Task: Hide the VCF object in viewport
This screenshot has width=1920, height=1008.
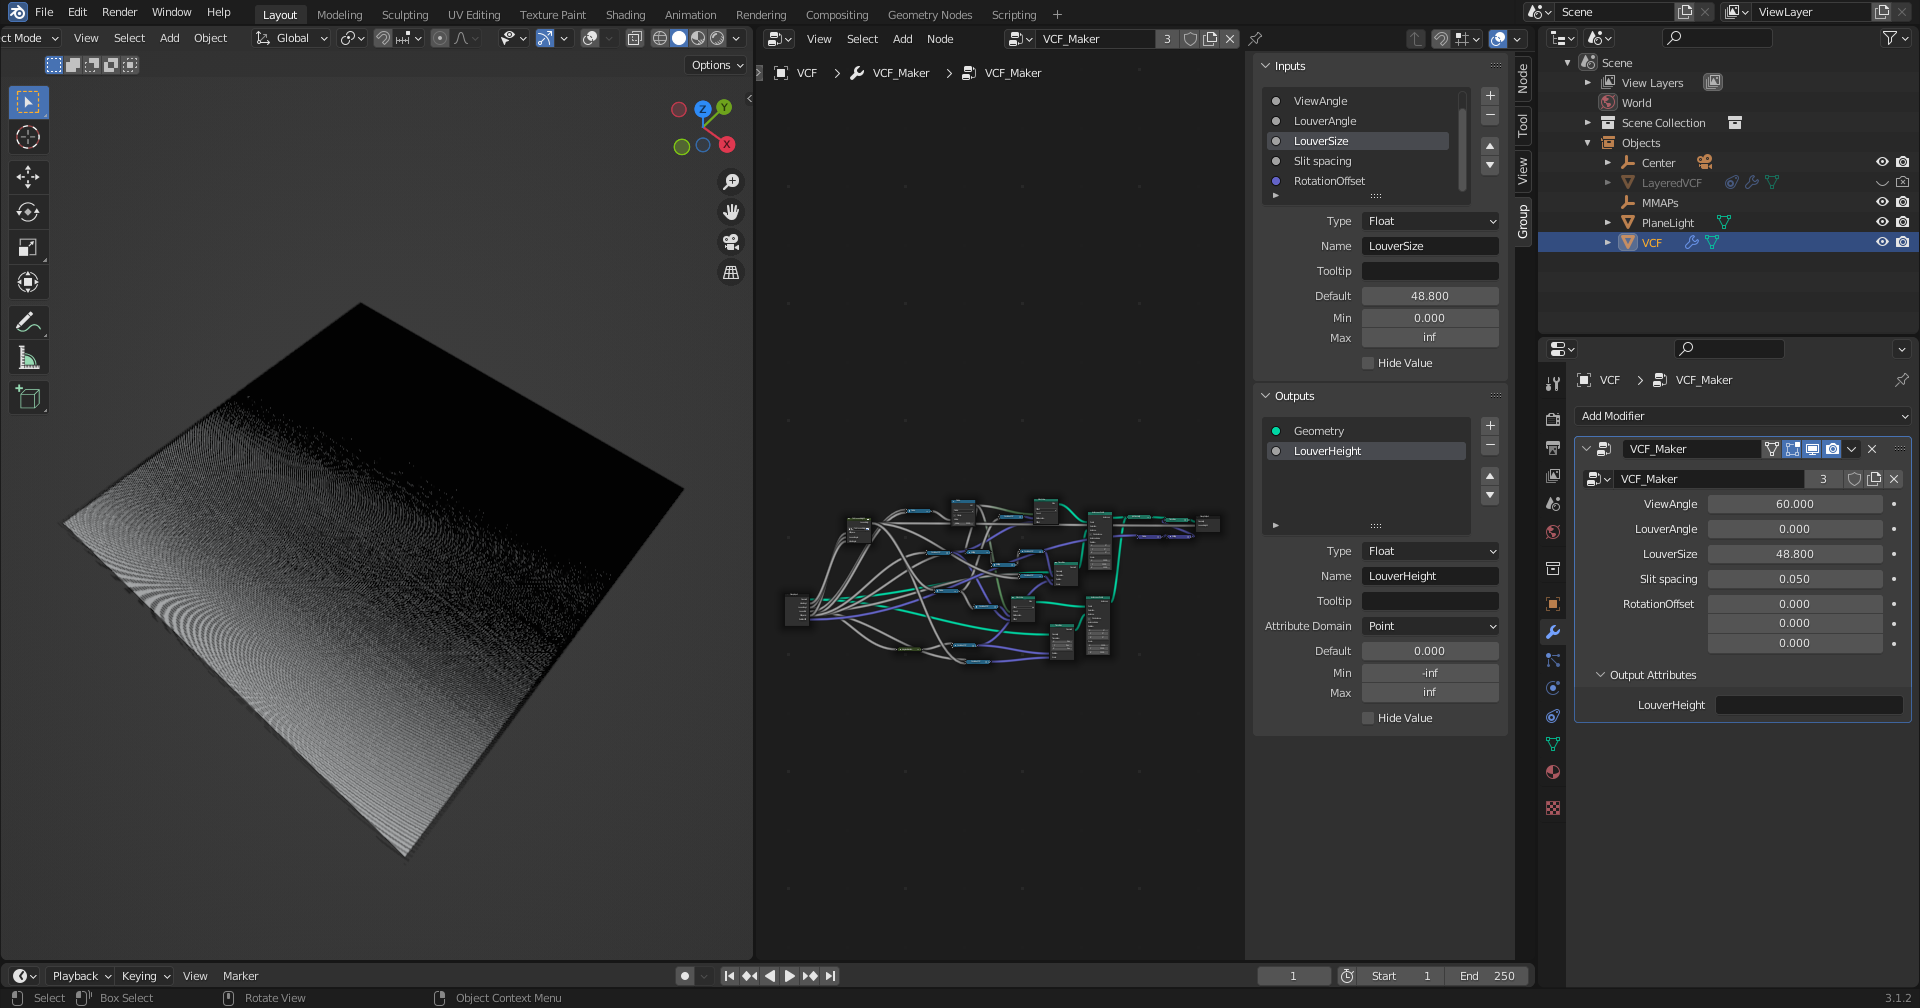Action: click(1882, 242)
